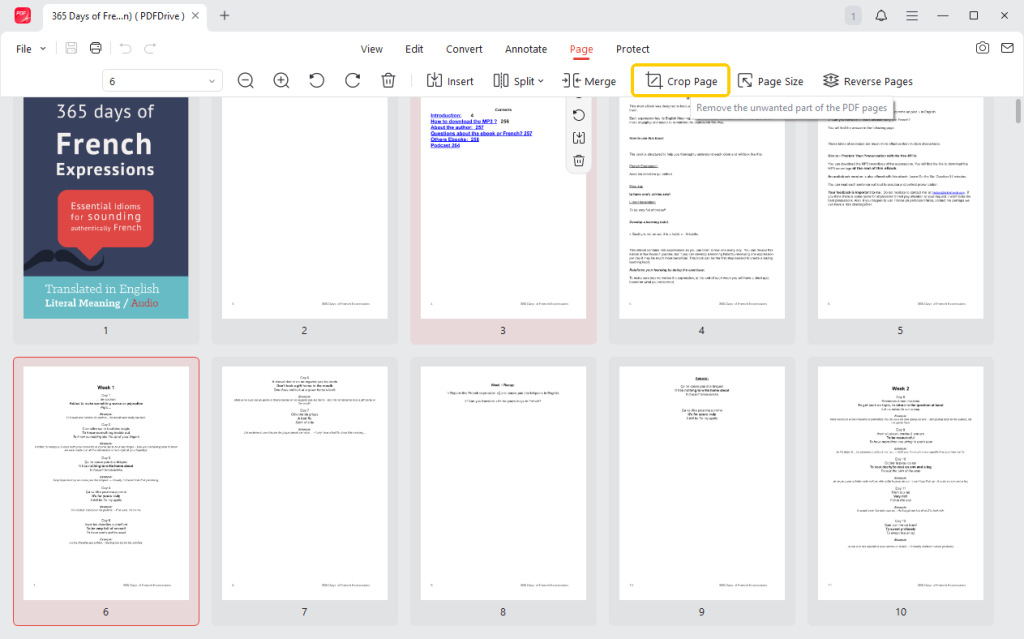
Task: Click the Crop Page button
Action: (681, 81)
